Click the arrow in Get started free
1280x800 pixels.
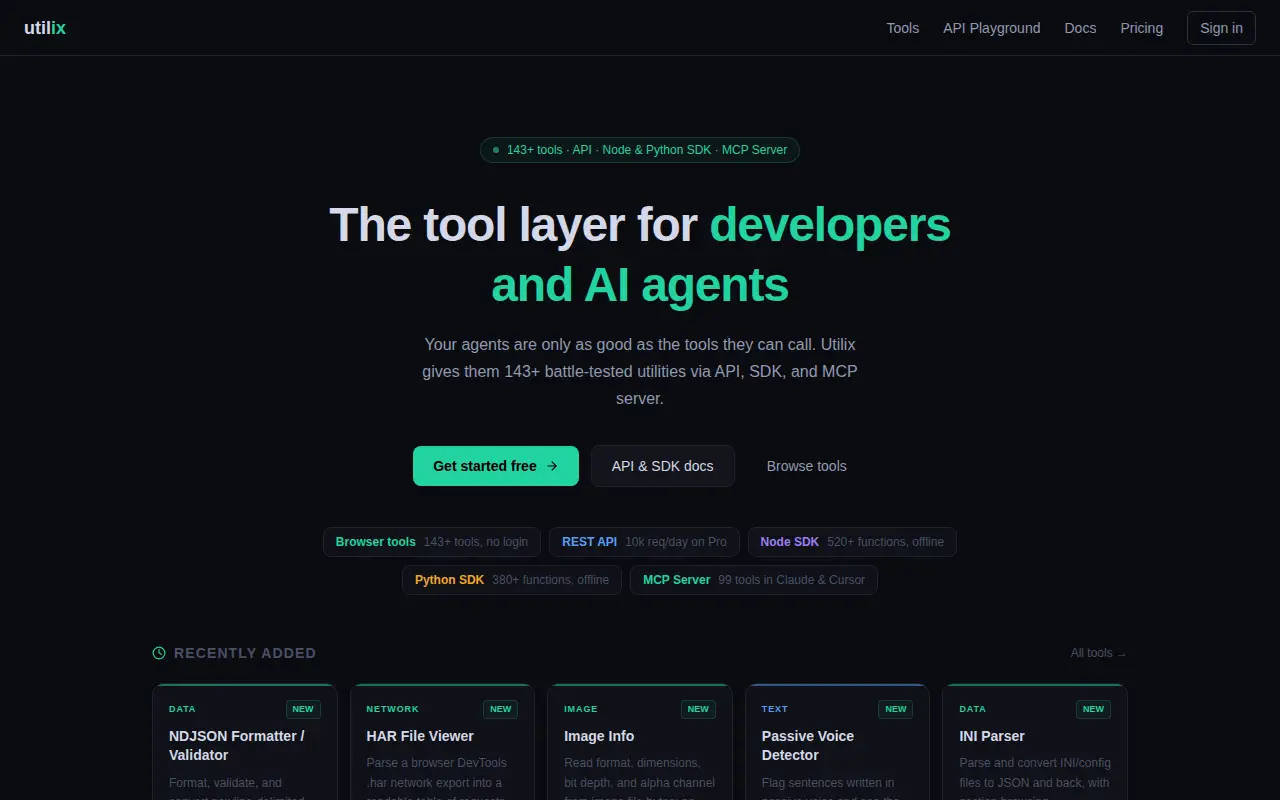552,466
